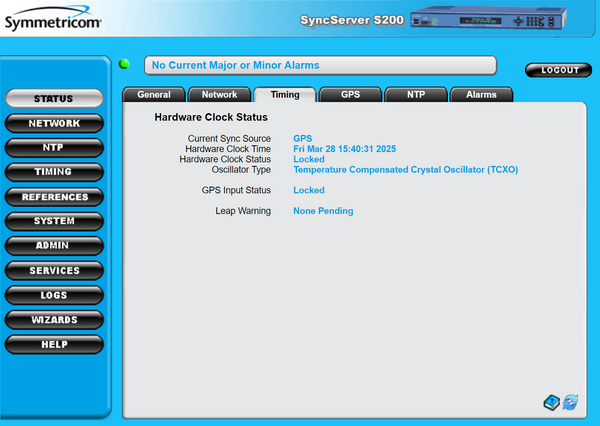The image size is (600, 426).
Task: Open the SERVICES sidebar menu
Action: pyautogui.click(x=53, y=271)
